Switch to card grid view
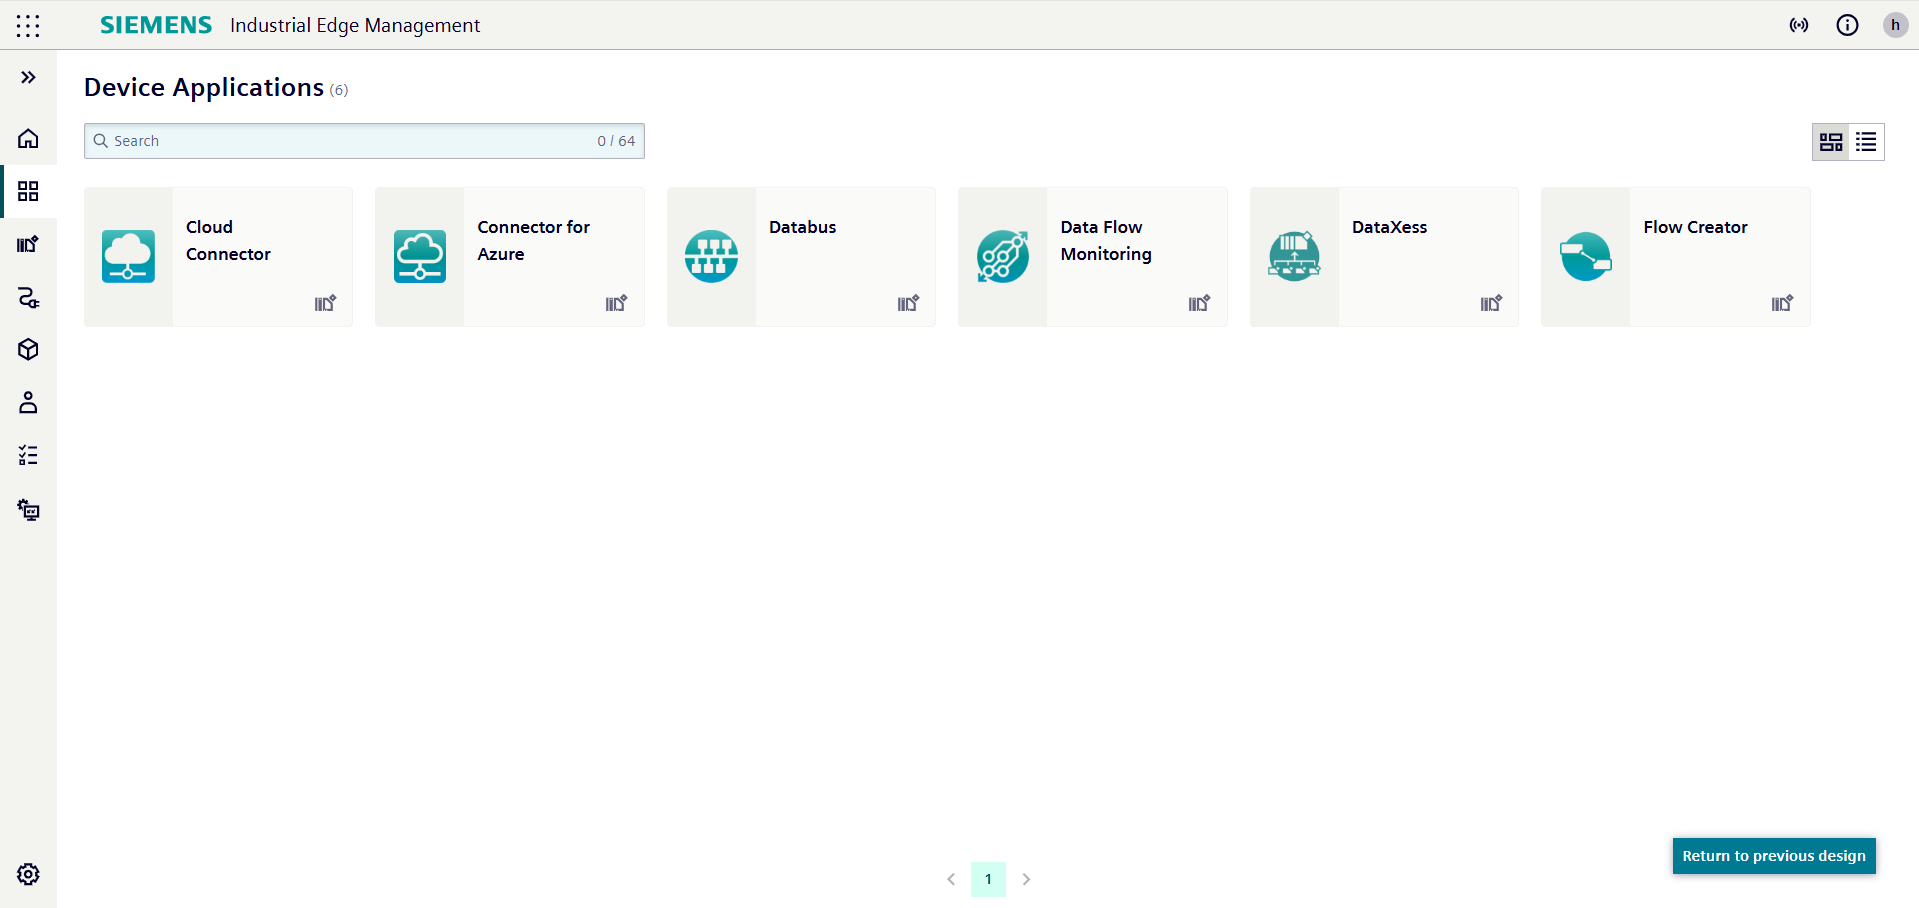Viewport: 1919px width, 908px height. [x=1831, y=142]
